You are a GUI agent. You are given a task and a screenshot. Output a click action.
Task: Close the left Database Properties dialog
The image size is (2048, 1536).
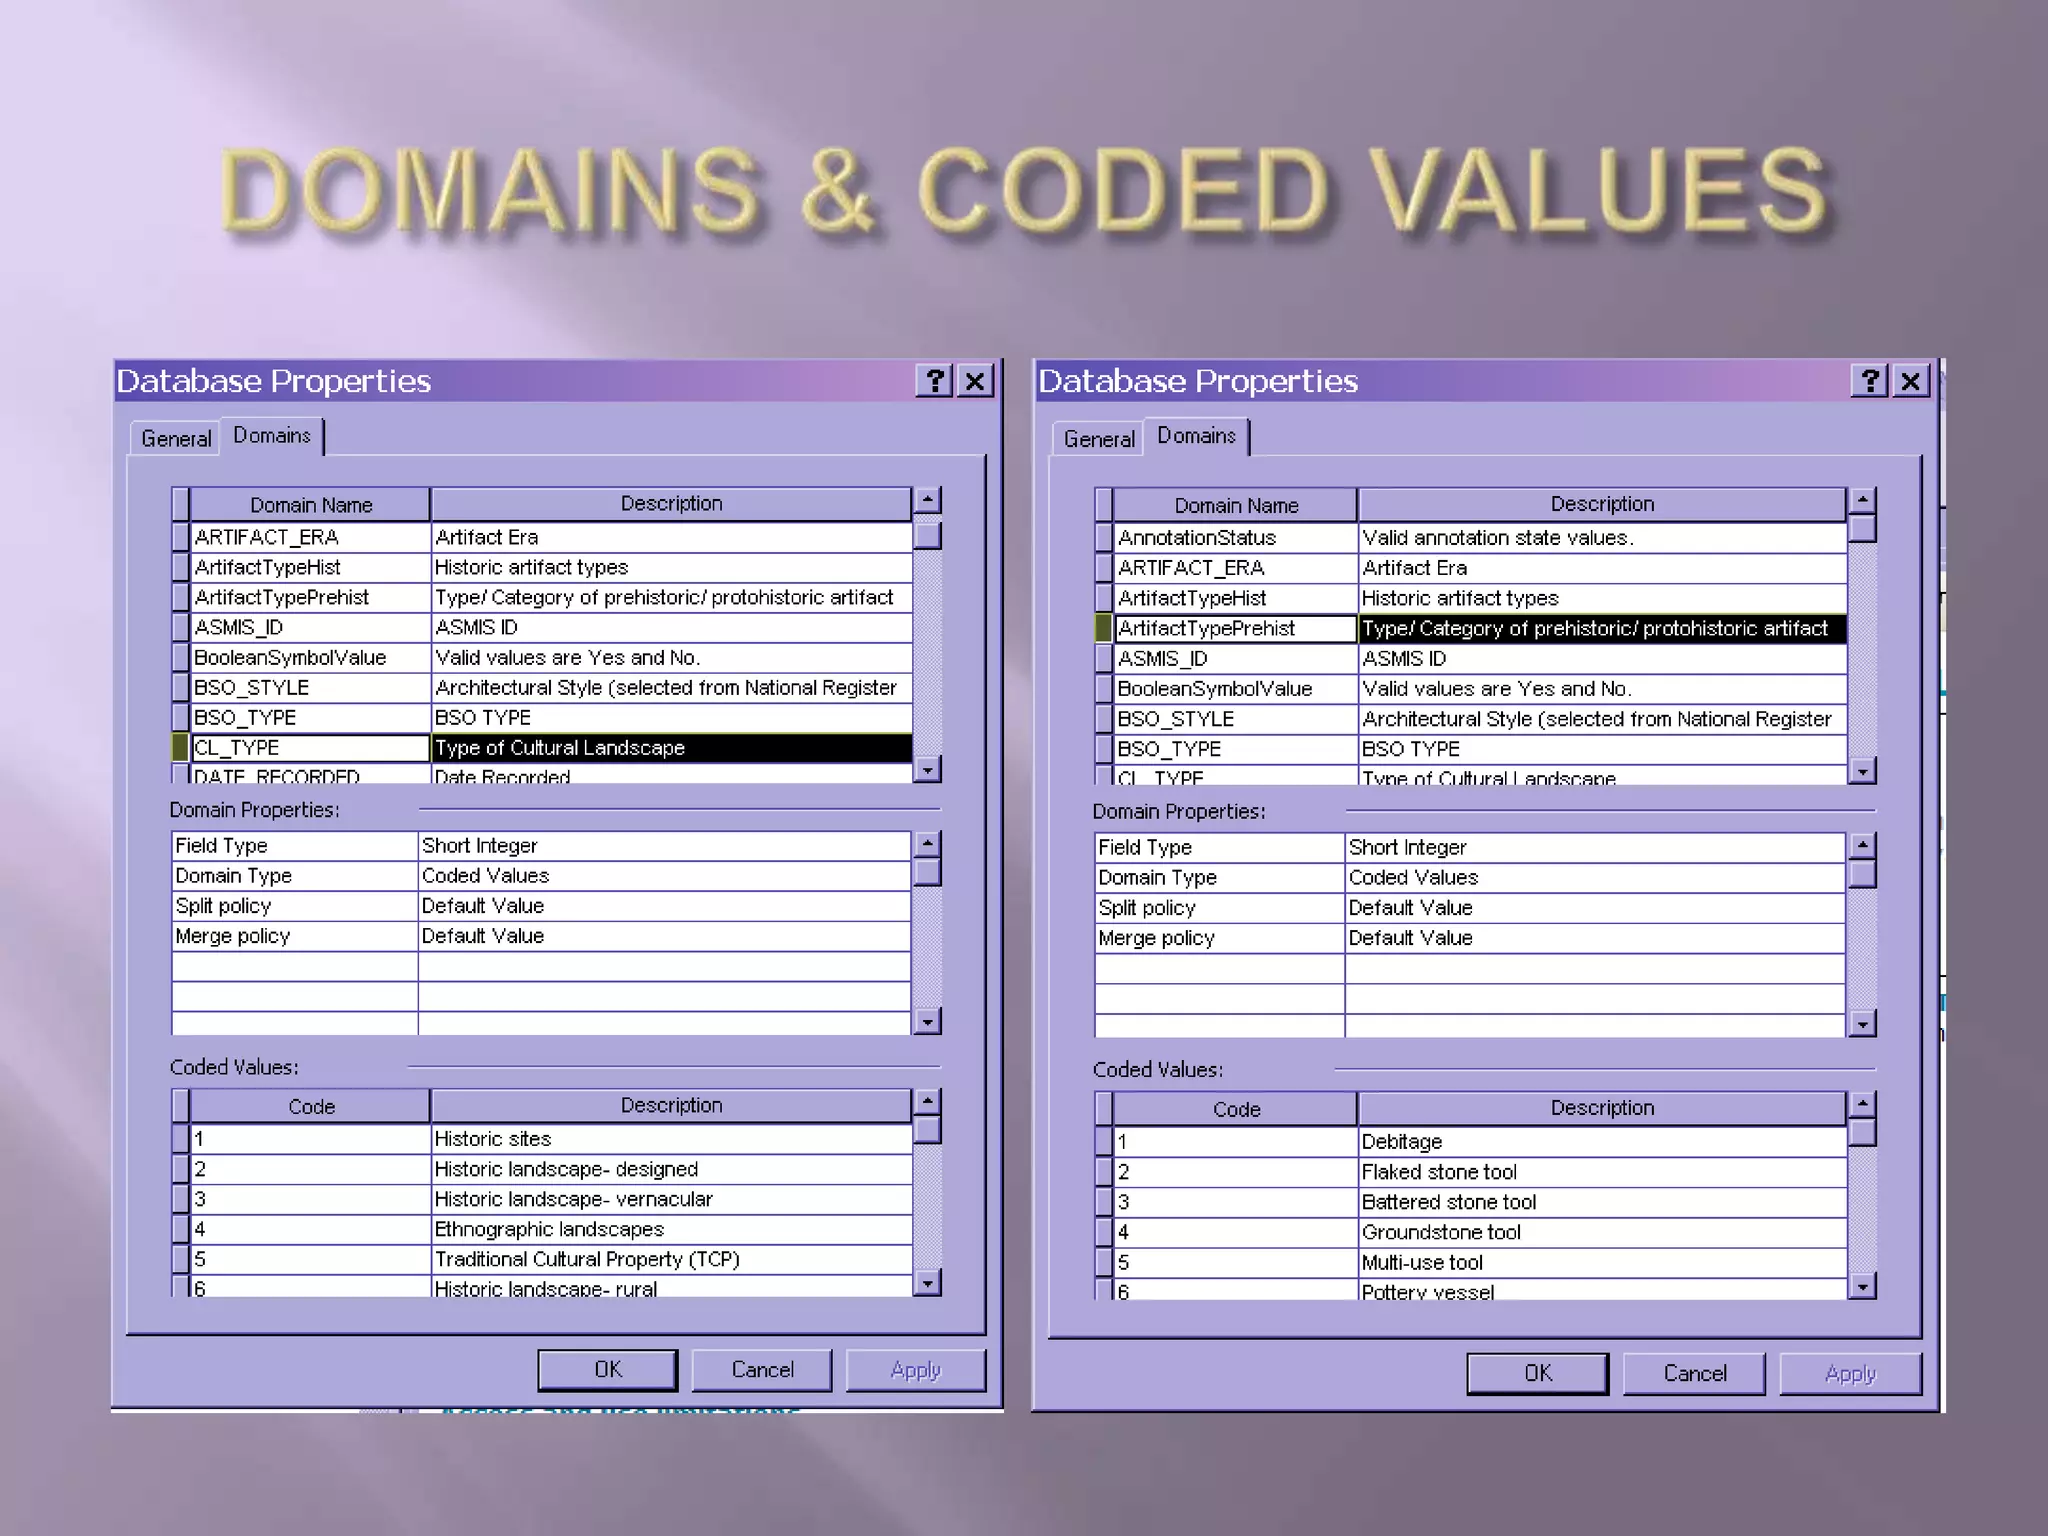[975, 381]
